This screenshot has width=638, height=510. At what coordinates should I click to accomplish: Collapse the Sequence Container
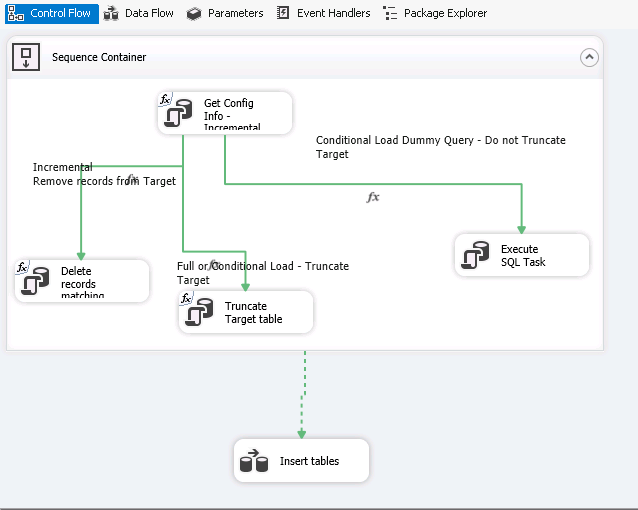(589, 58)
